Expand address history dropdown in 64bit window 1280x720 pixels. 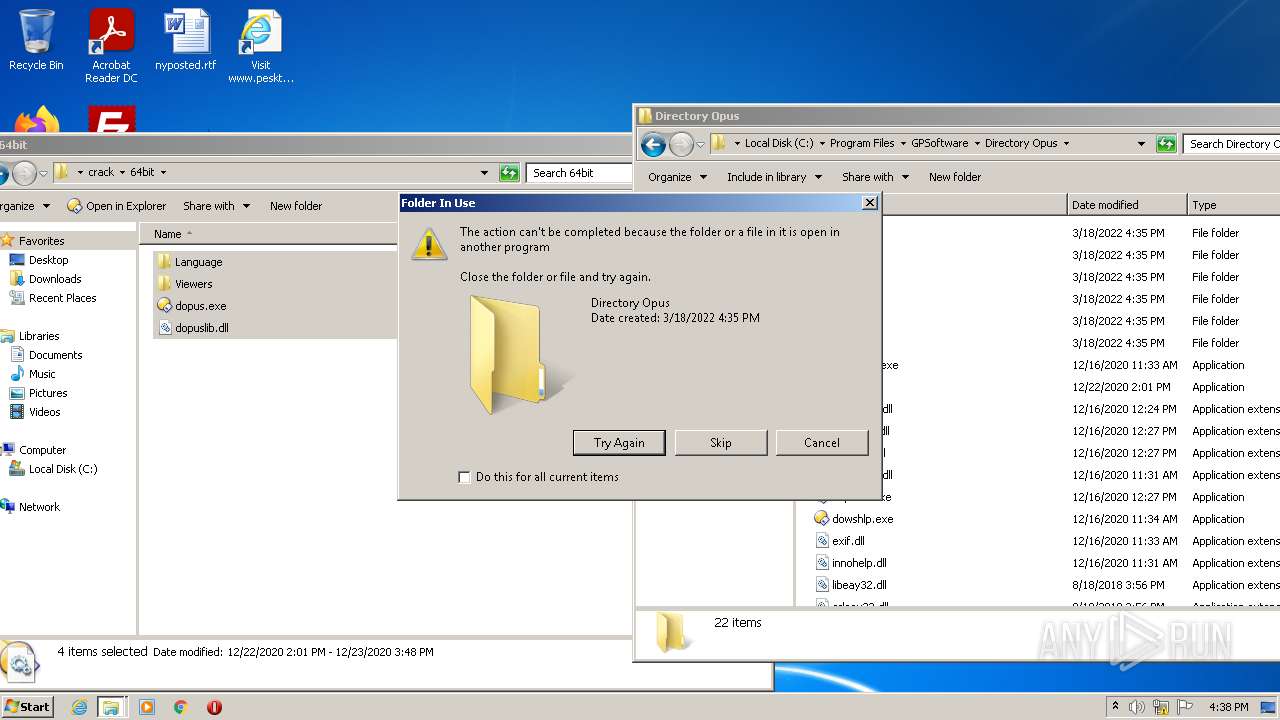pyautogui.click(x=485, y=173)
